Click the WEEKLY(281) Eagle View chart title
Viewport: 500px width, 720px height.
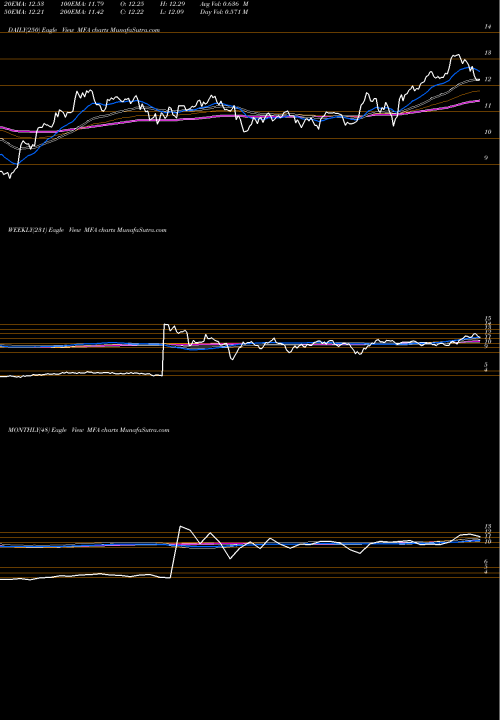pos(87,230)
